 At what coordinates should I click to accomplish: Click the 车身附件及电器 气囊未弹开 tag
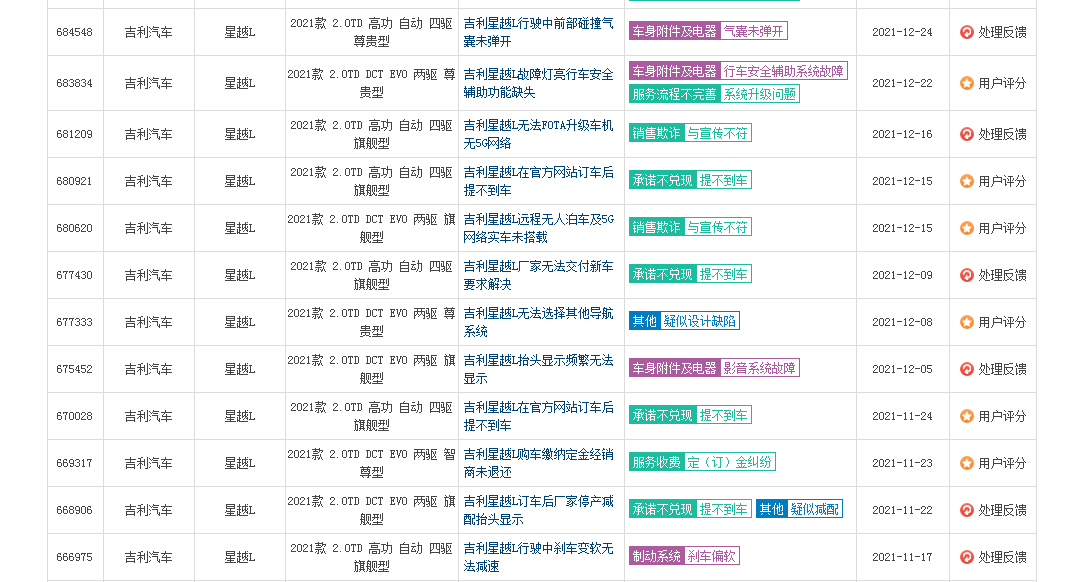(x=708, y=31)
